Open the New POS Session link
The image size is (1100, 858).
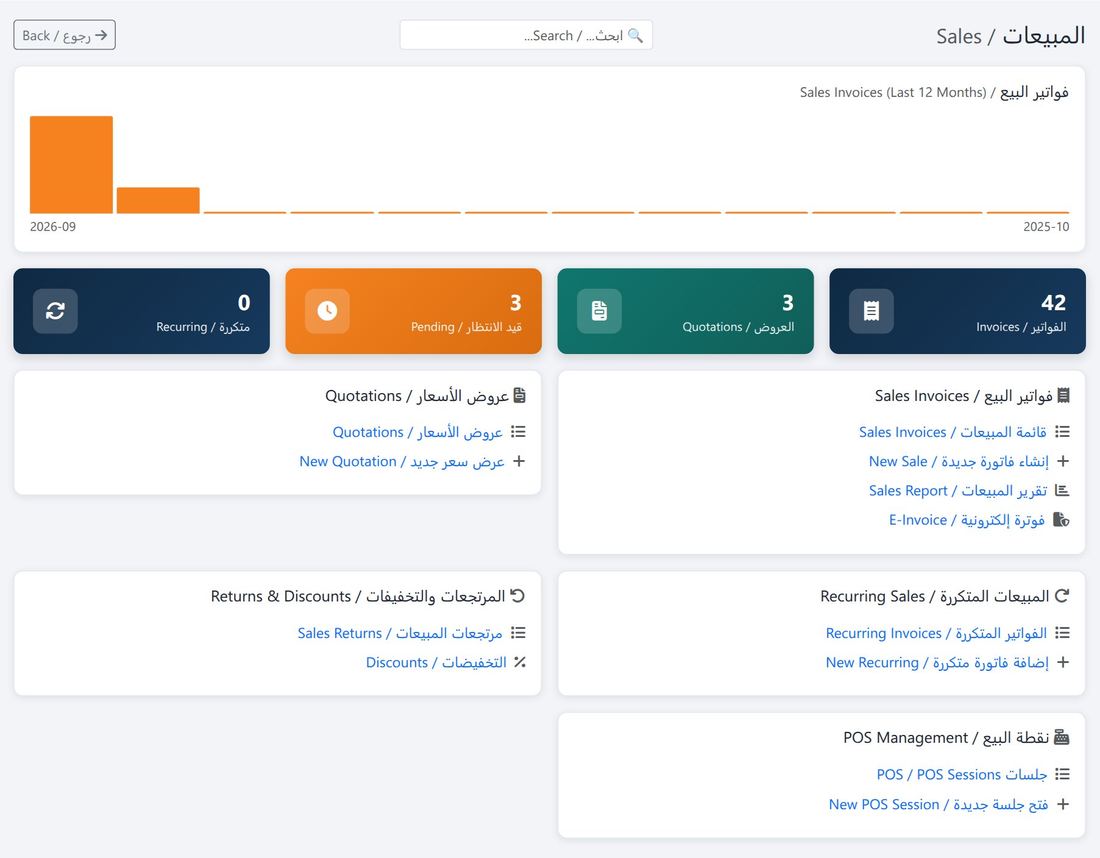tap(939, 805)
